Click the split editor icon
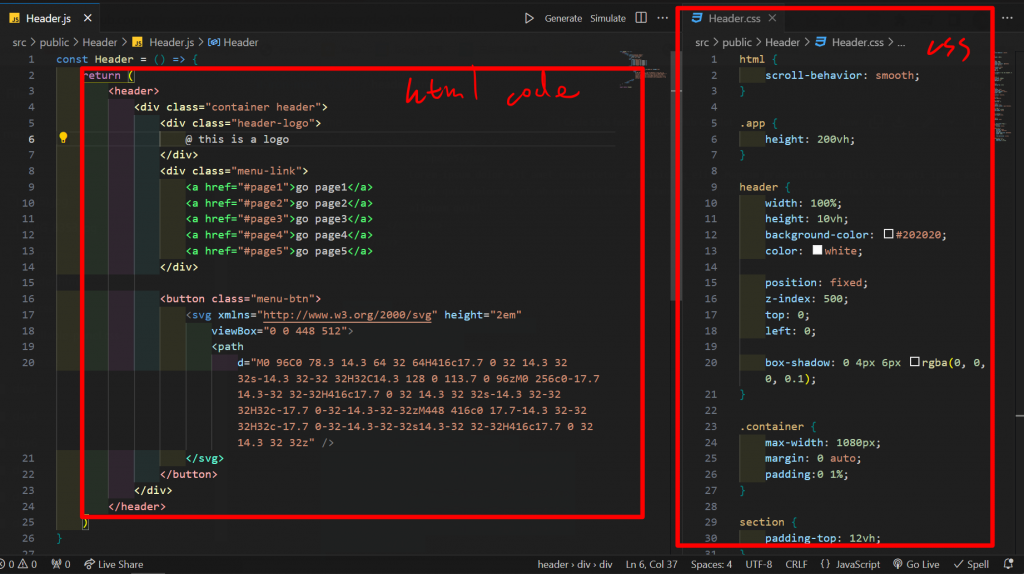Screen dimensions: 1024x574 [641, 18]
